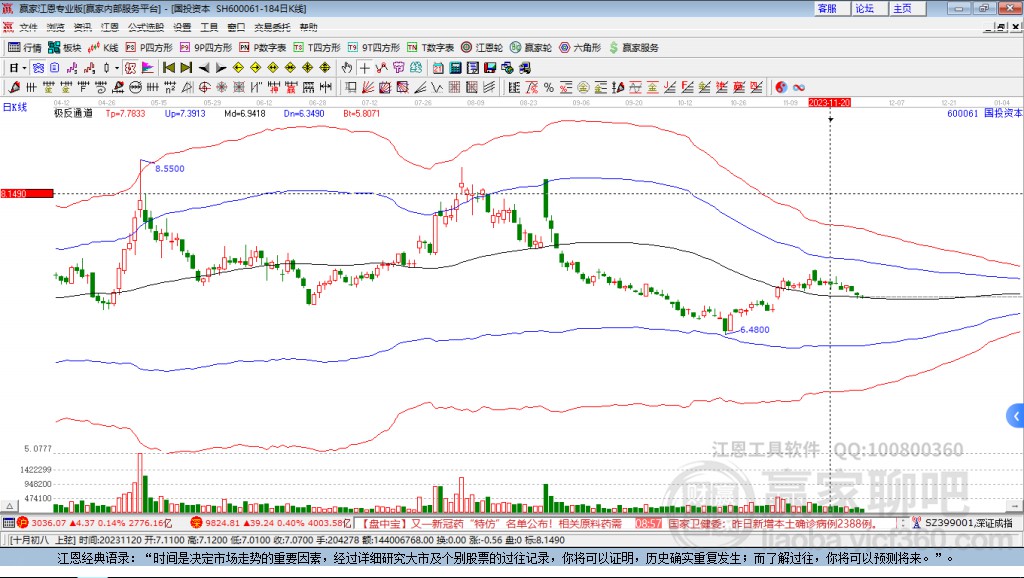Click the 客服 button

pyautogui.click(x=831, y=8)
